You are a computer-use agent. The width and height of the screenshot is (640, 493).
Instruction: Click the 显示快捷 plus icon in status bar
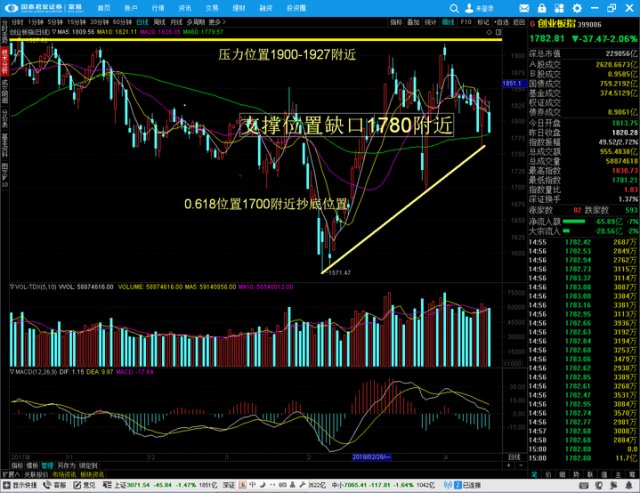coord(7,485)
